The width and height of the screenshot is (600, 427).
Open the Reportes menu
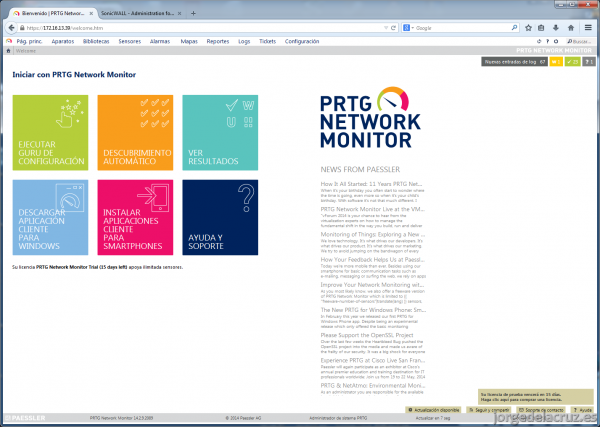coord(218,41)
